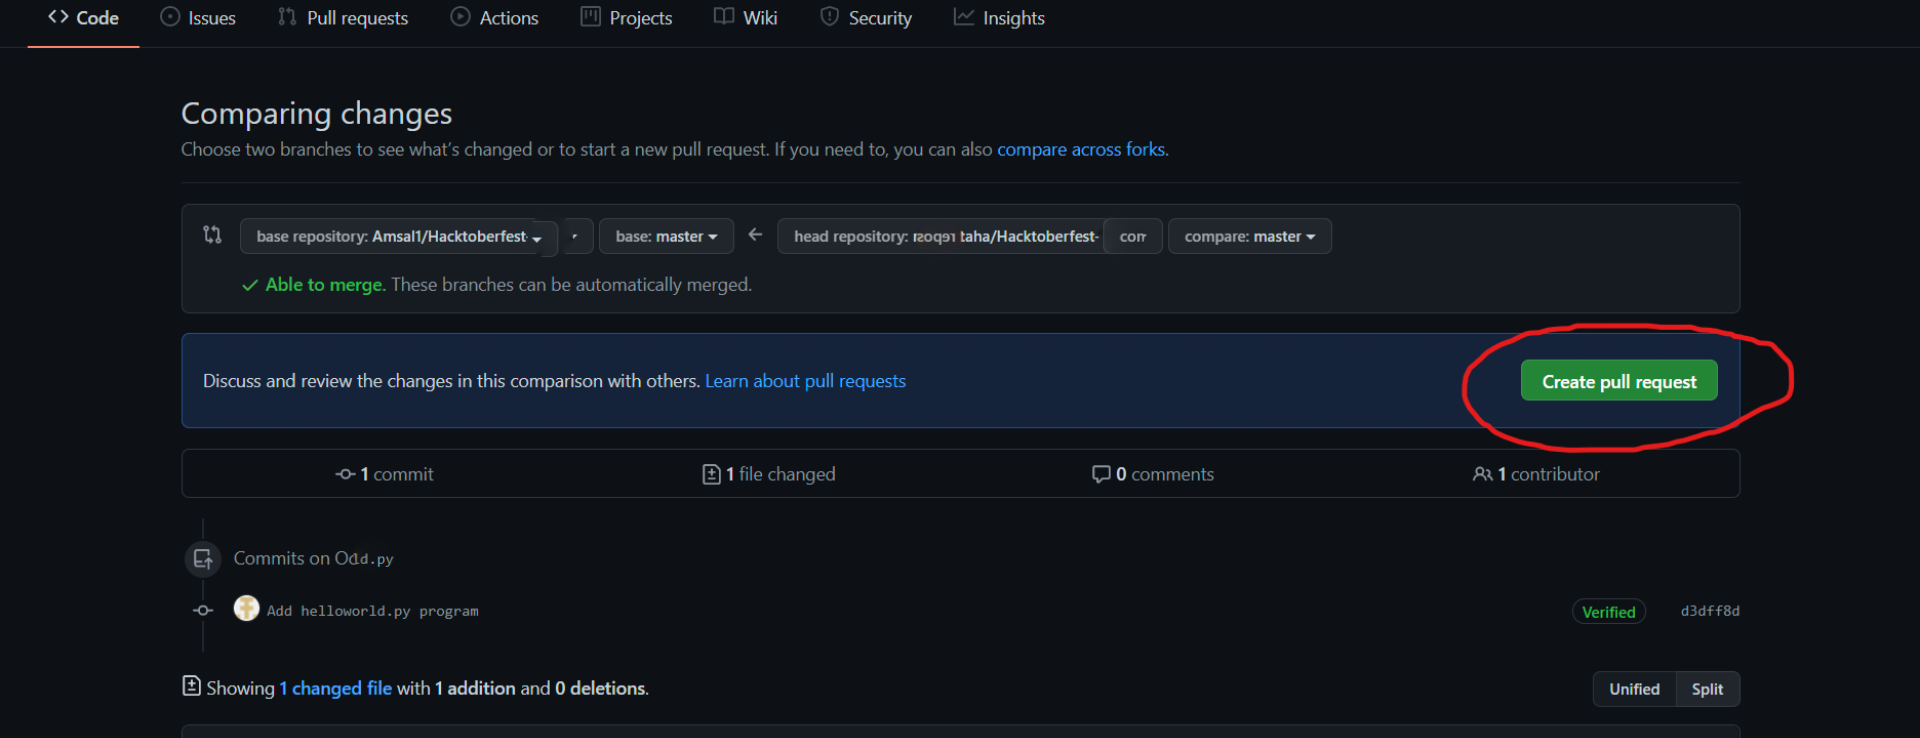Open the Wiki tab

[x=746, y=18]
